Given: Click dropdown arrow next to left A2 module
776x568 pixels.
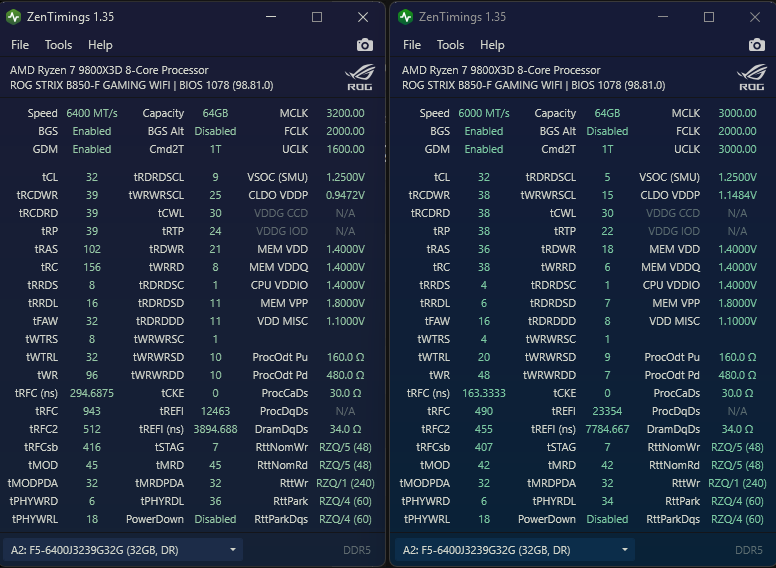Looking at the screenshot, I should click(x=233, y=550).
